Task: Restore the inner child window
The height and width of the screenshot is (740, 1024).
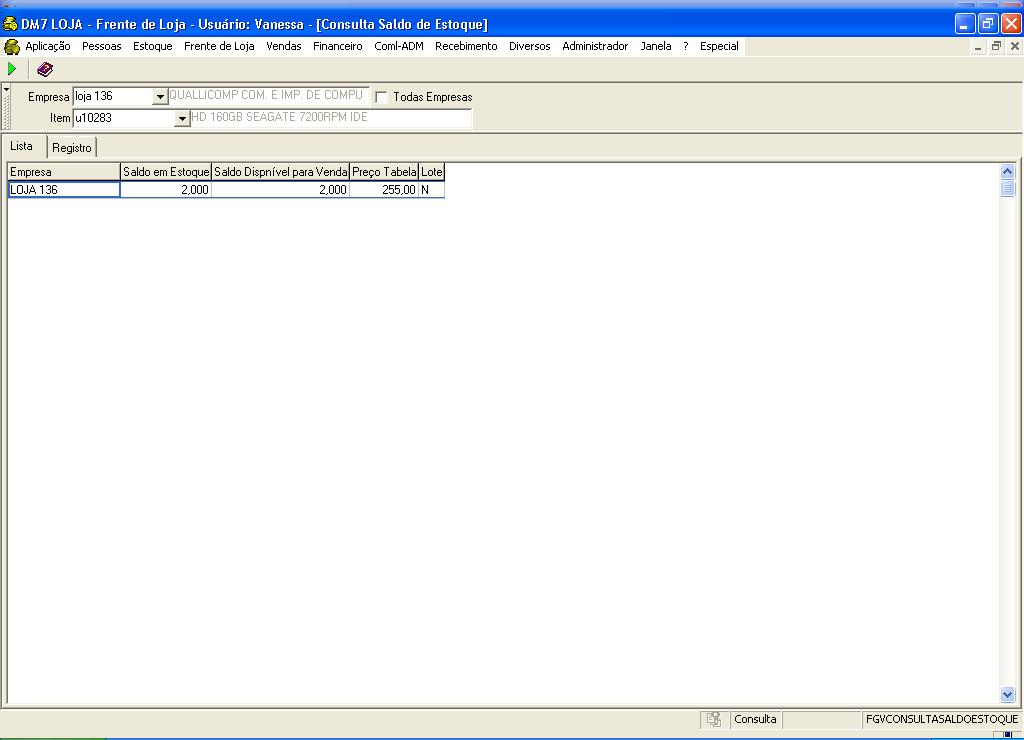Action: [996, 46]
